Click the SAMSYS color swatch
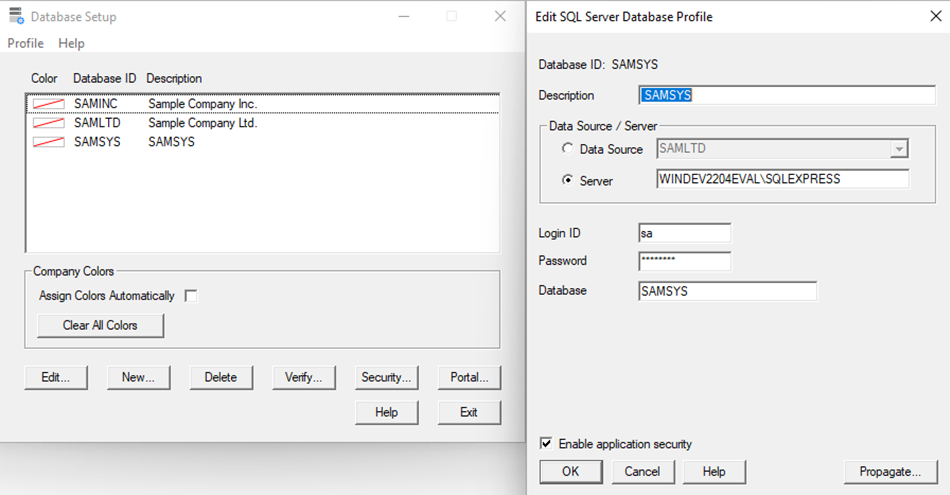Viewport: 950px width, 495px height. coord(49,142)
